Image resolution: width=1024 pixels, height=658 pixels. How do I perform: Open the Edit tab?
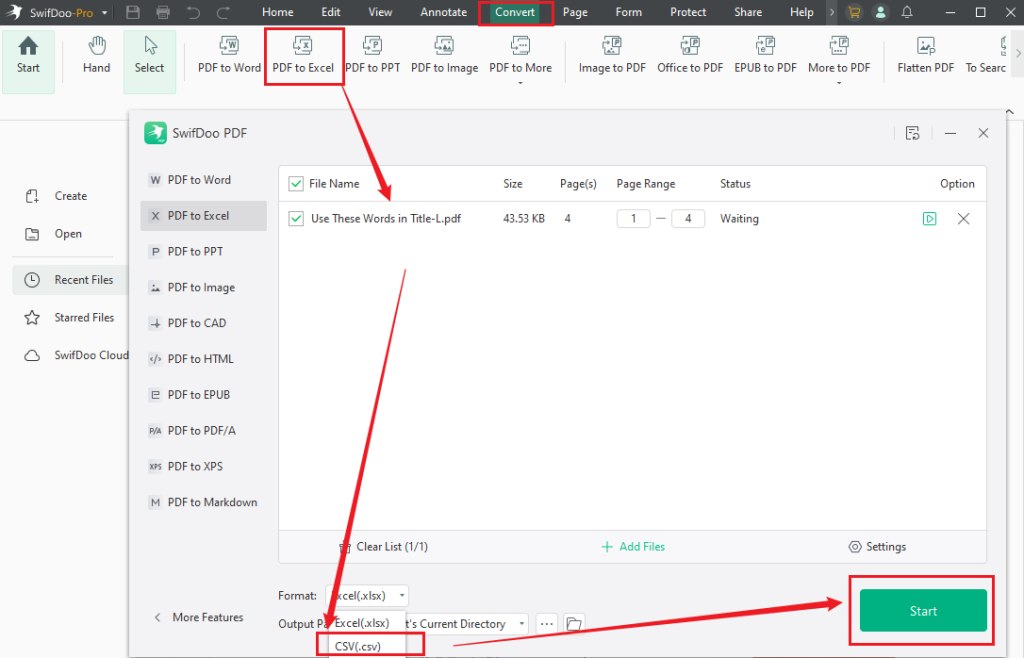click(x=330, y=12)
